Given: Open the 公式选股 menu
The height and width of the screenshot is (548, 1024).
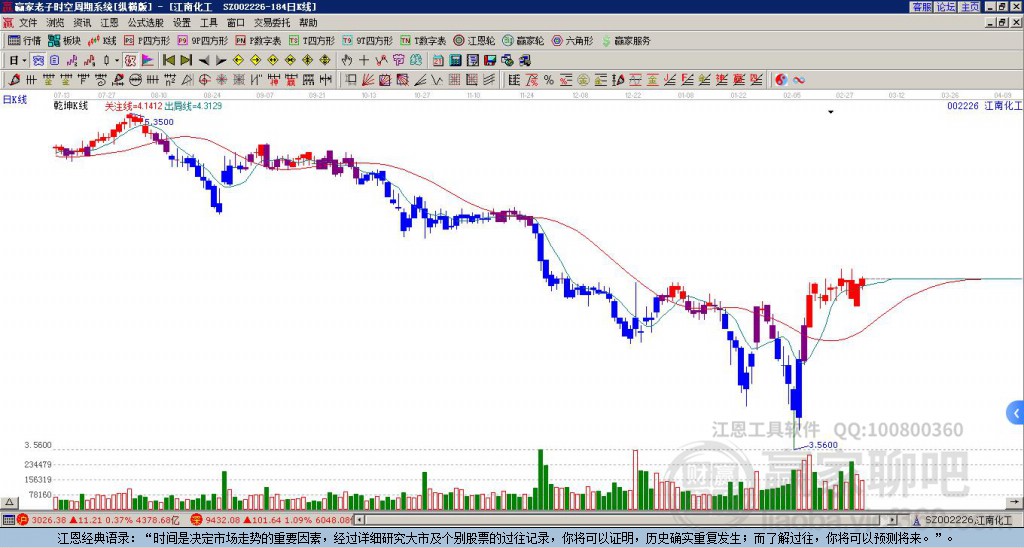Looking at the screenshot, I should pyautogui.click(x=145, y=23).
